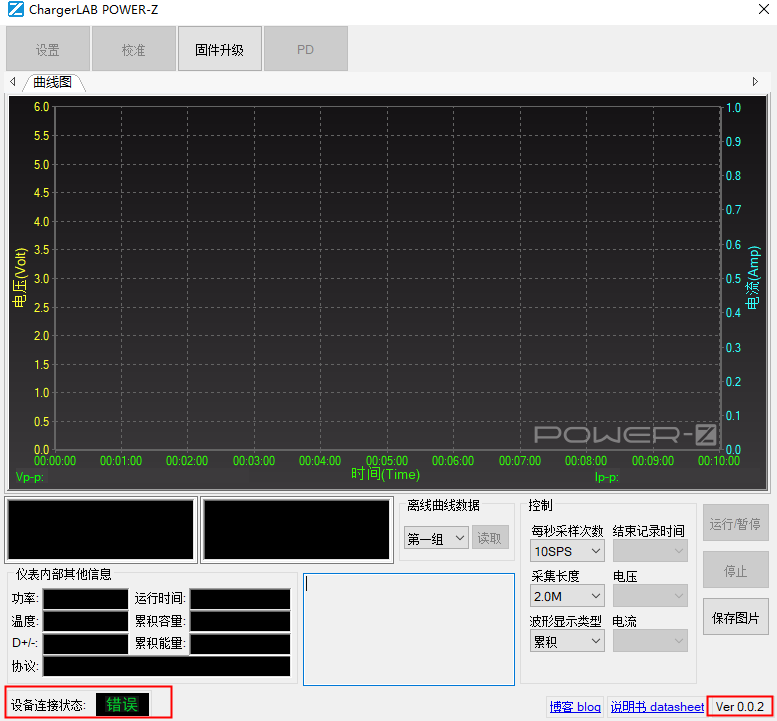Open the 电流 current dropdown
Image resolution: width=777 pixels, height=721 pixels.
click(x=650, y=641)
